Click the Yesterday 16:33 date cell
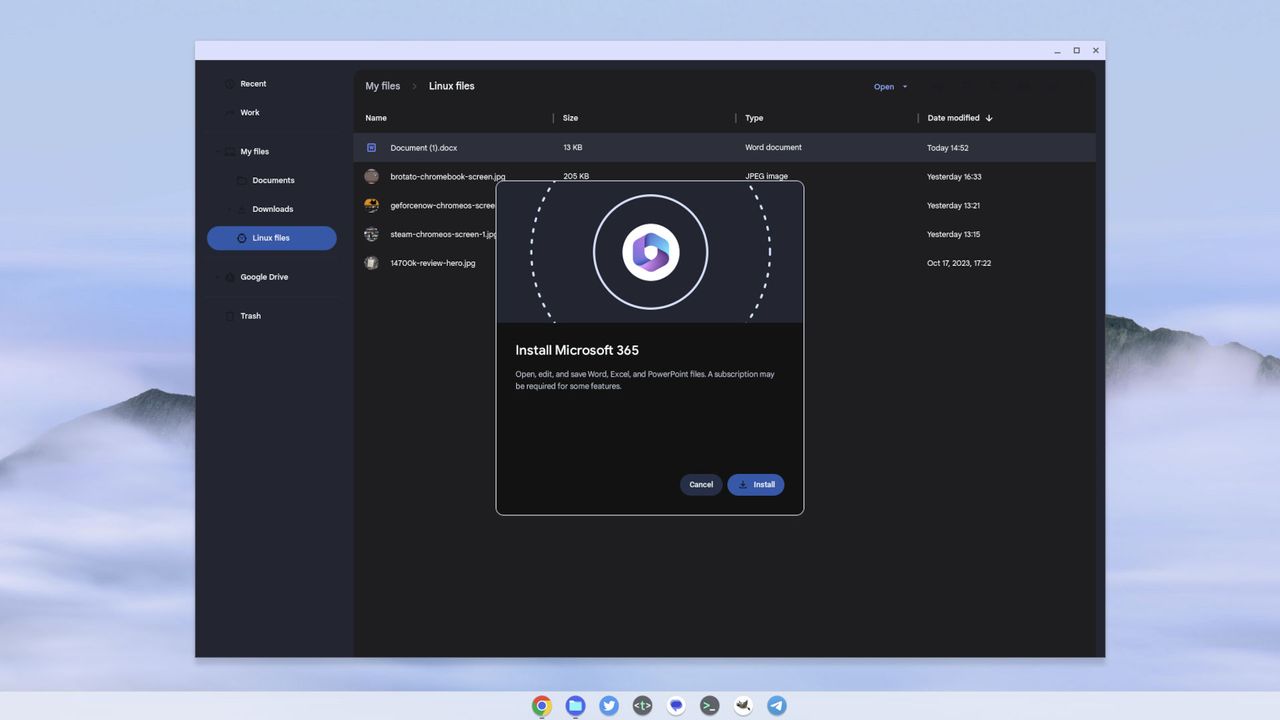This screenshot has height=720, width=1280. [x=954, y=177]
